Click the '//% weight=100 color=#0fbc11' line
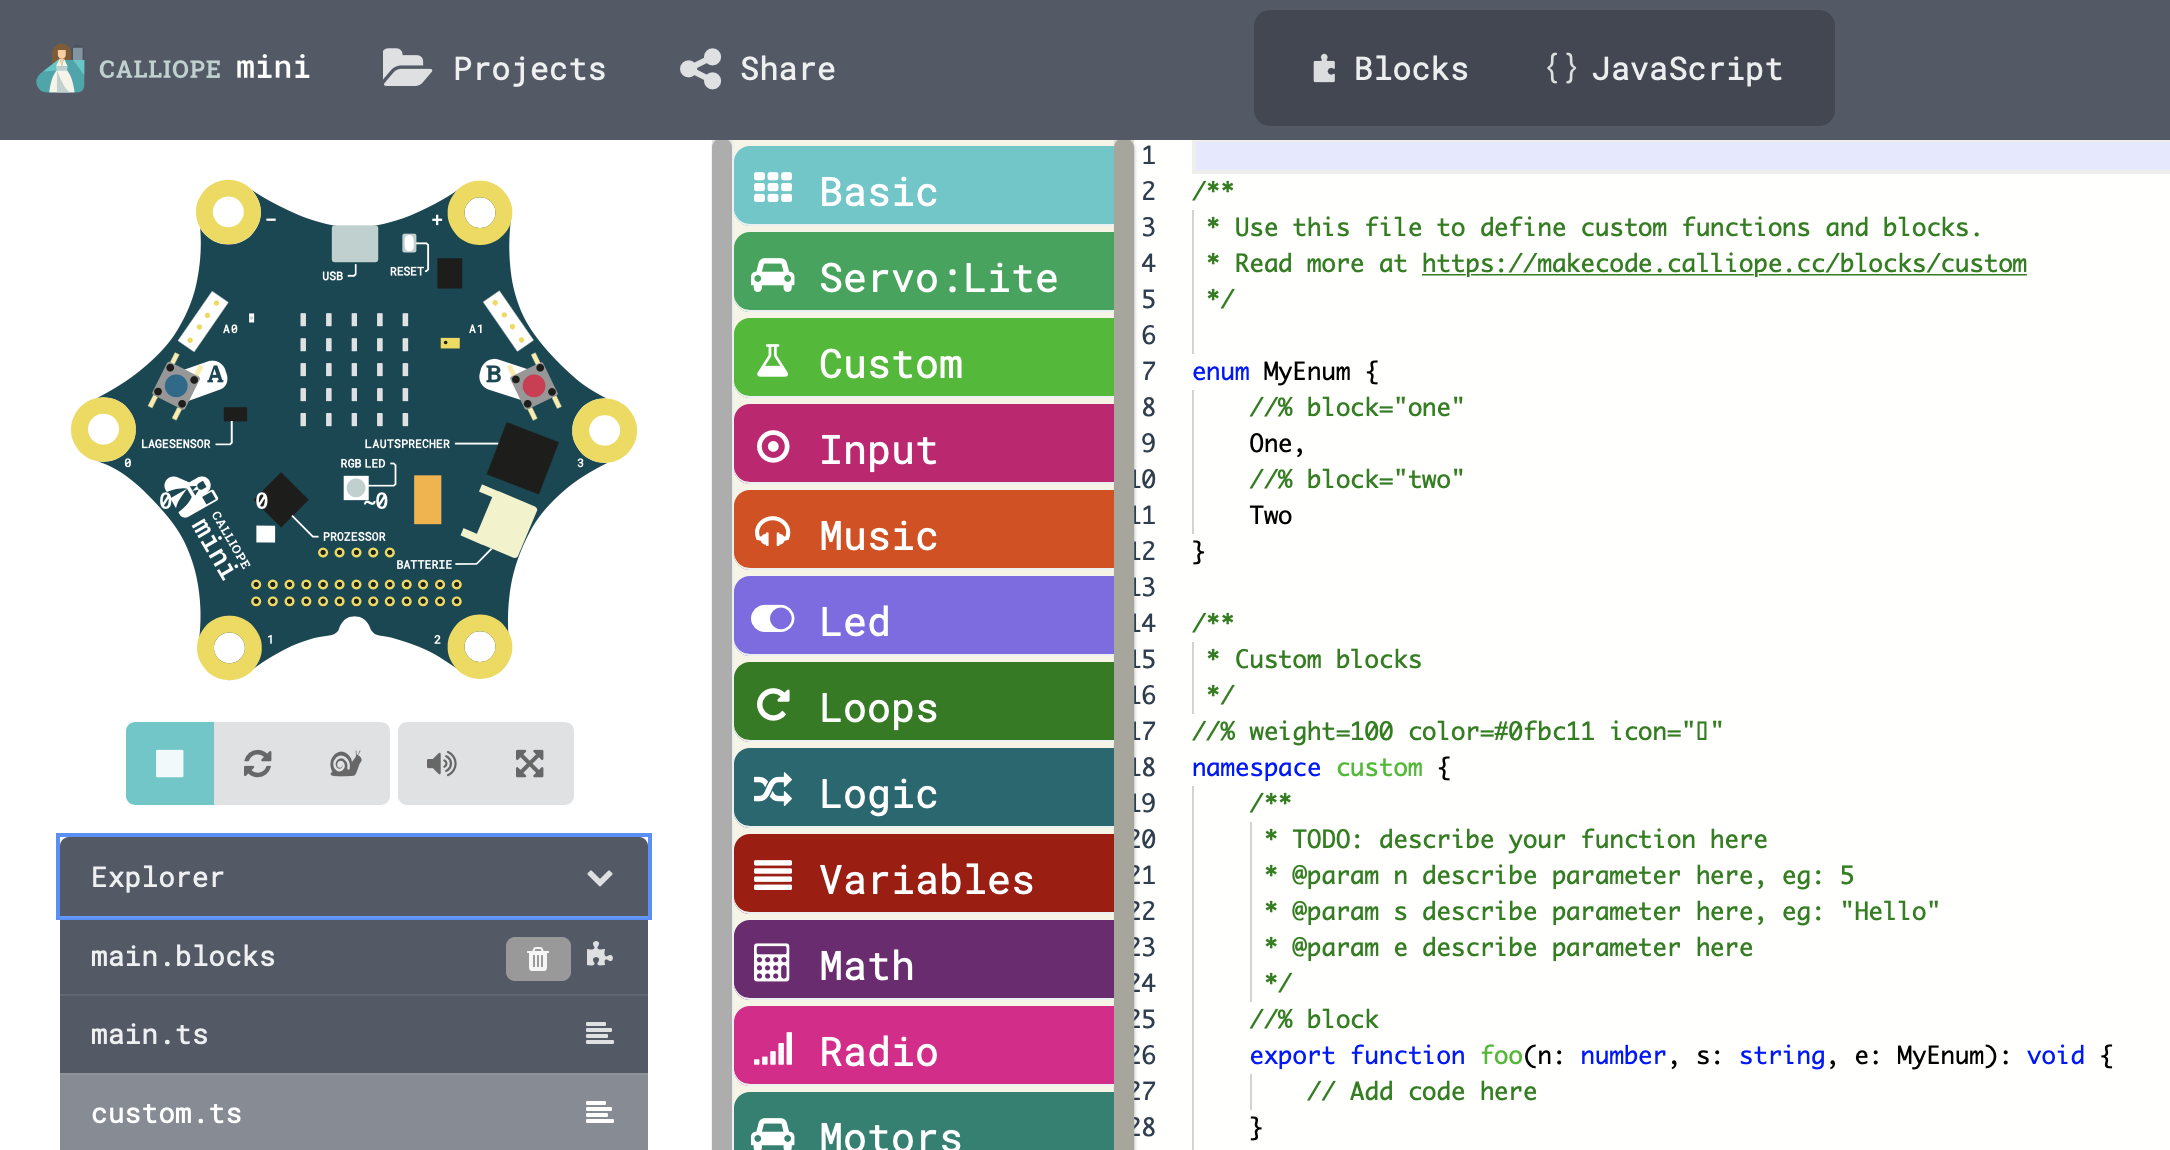 (x=1457, y=731)
